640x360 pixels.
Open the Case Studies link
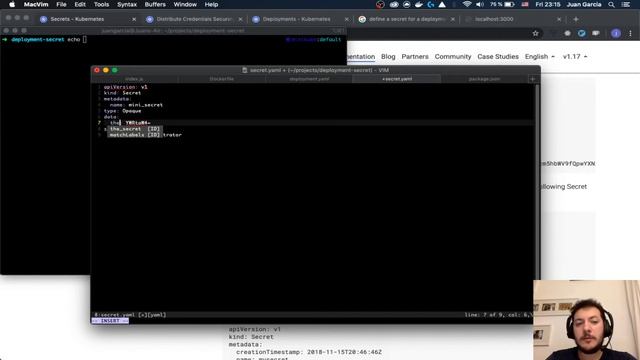click(x=498, y=56)
